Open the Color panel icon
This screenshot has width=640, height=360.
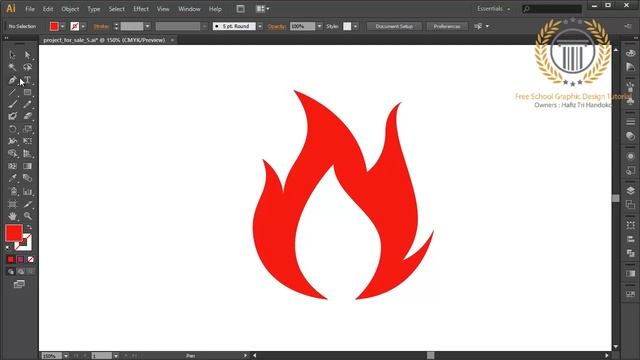630,53
